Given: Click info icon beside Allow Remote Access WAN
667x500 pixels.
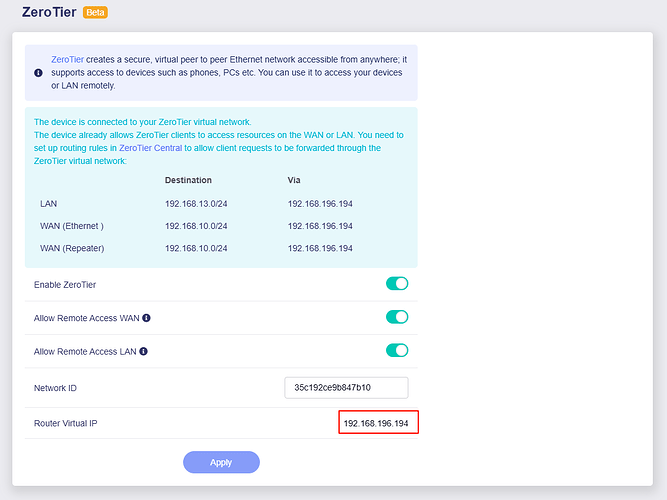Looking at the screenshot, I should coord(146,318).
